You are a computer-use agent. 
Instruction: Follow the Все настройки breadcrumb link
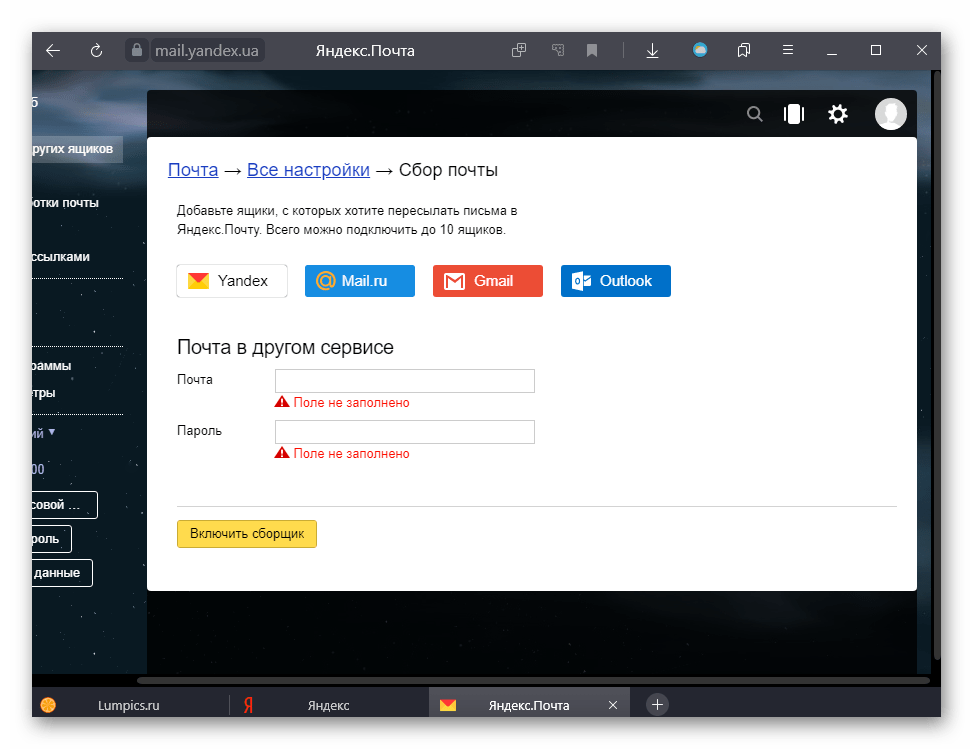308,170
